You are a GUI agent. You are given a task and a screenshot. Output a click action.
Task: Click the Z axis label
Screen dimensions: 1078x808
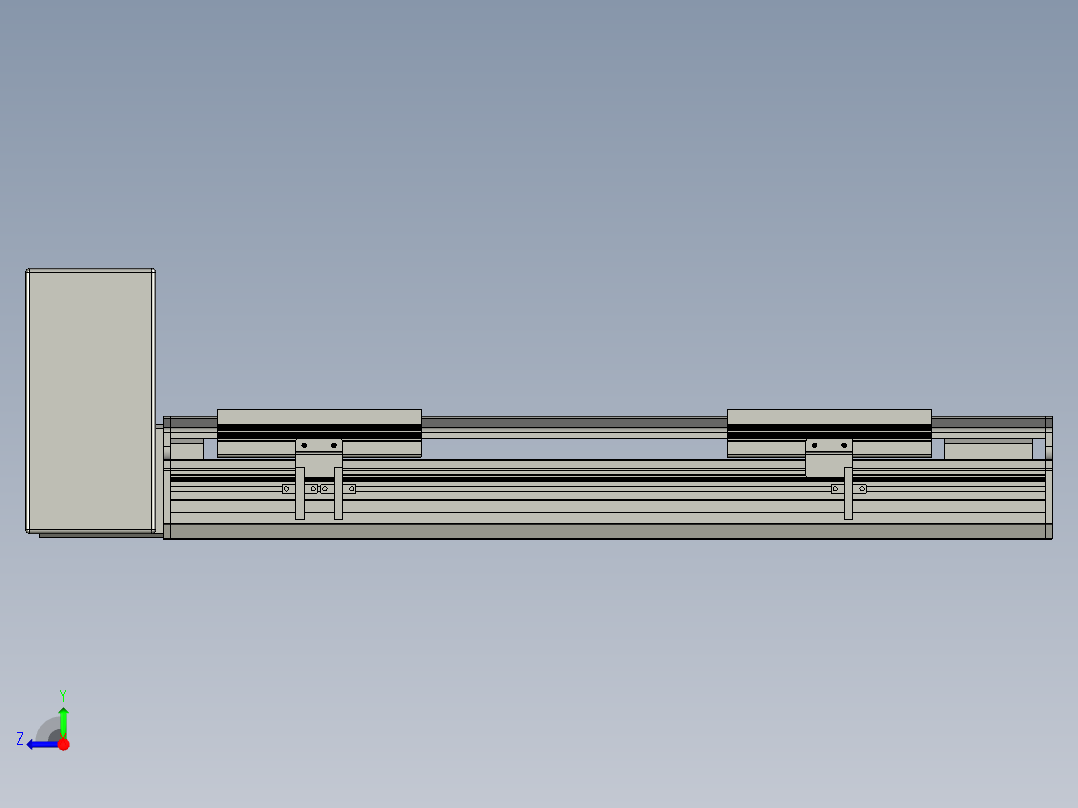click(x=19, y=738)
